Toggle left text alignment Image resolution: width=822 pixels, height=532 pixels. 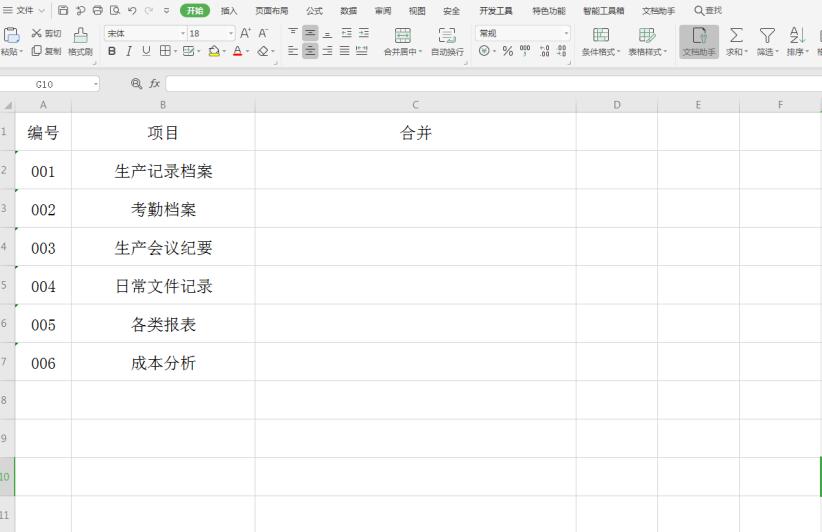[x=293, y=51]
